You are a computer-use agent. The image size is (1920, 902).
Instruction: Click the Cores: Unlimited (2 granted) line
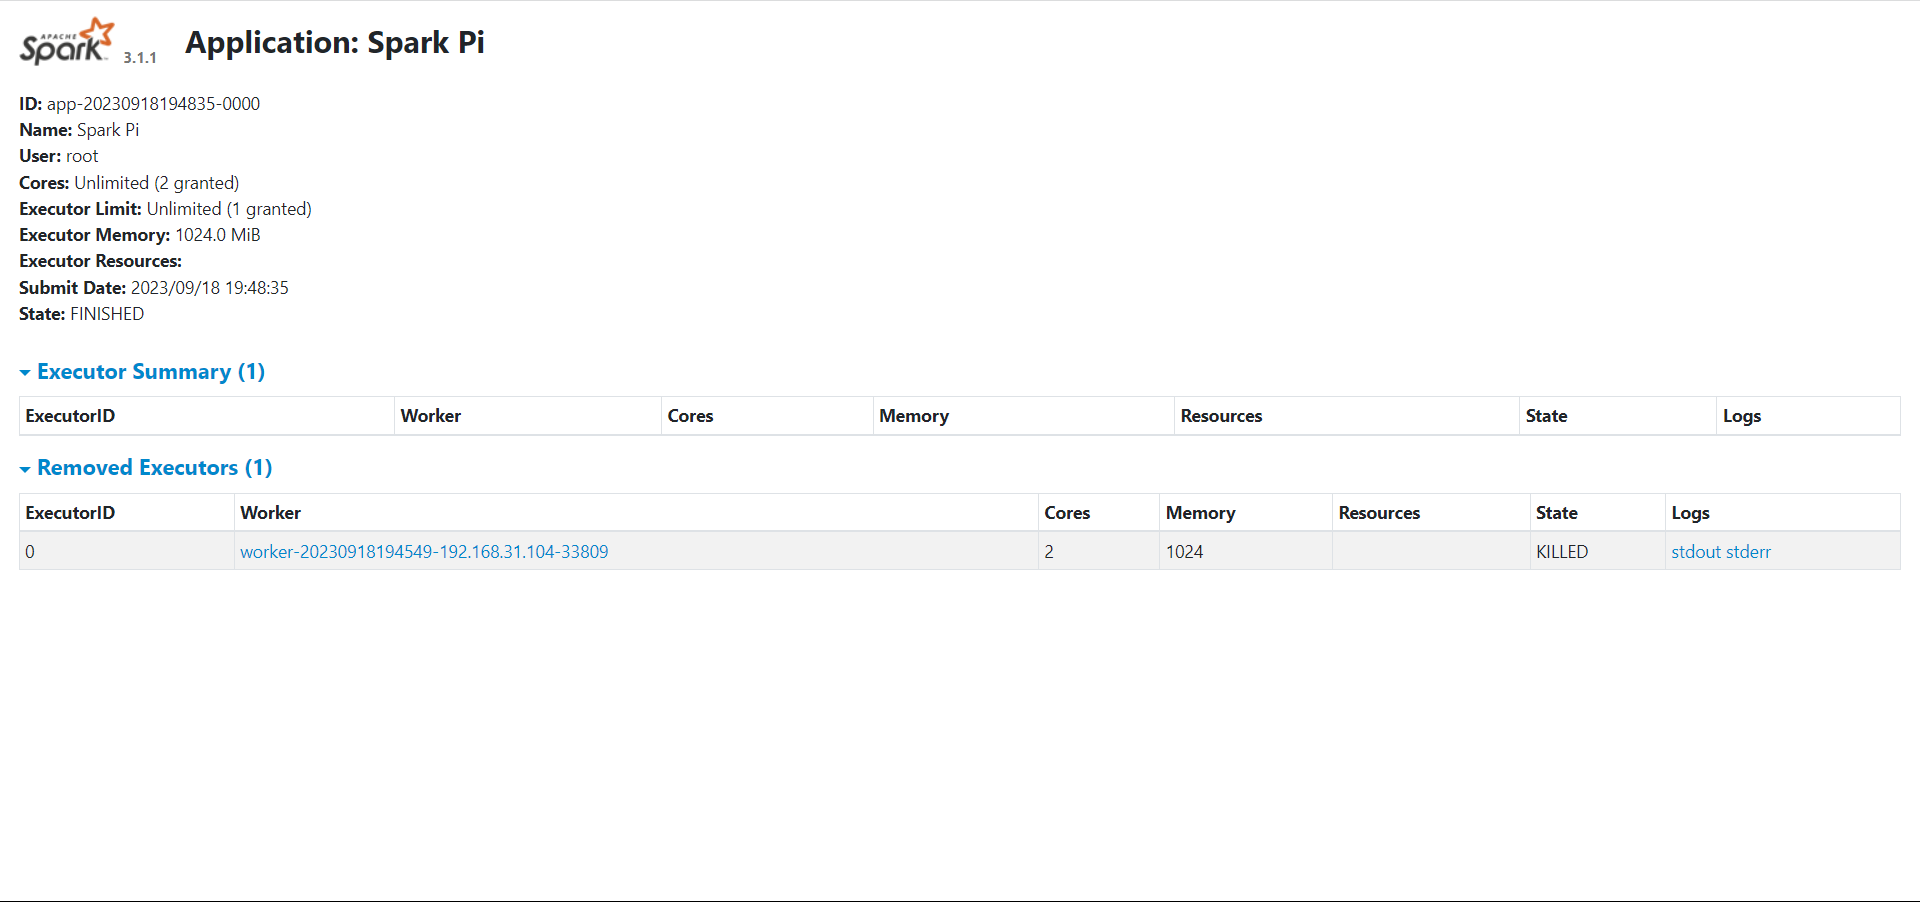point(129,183)
